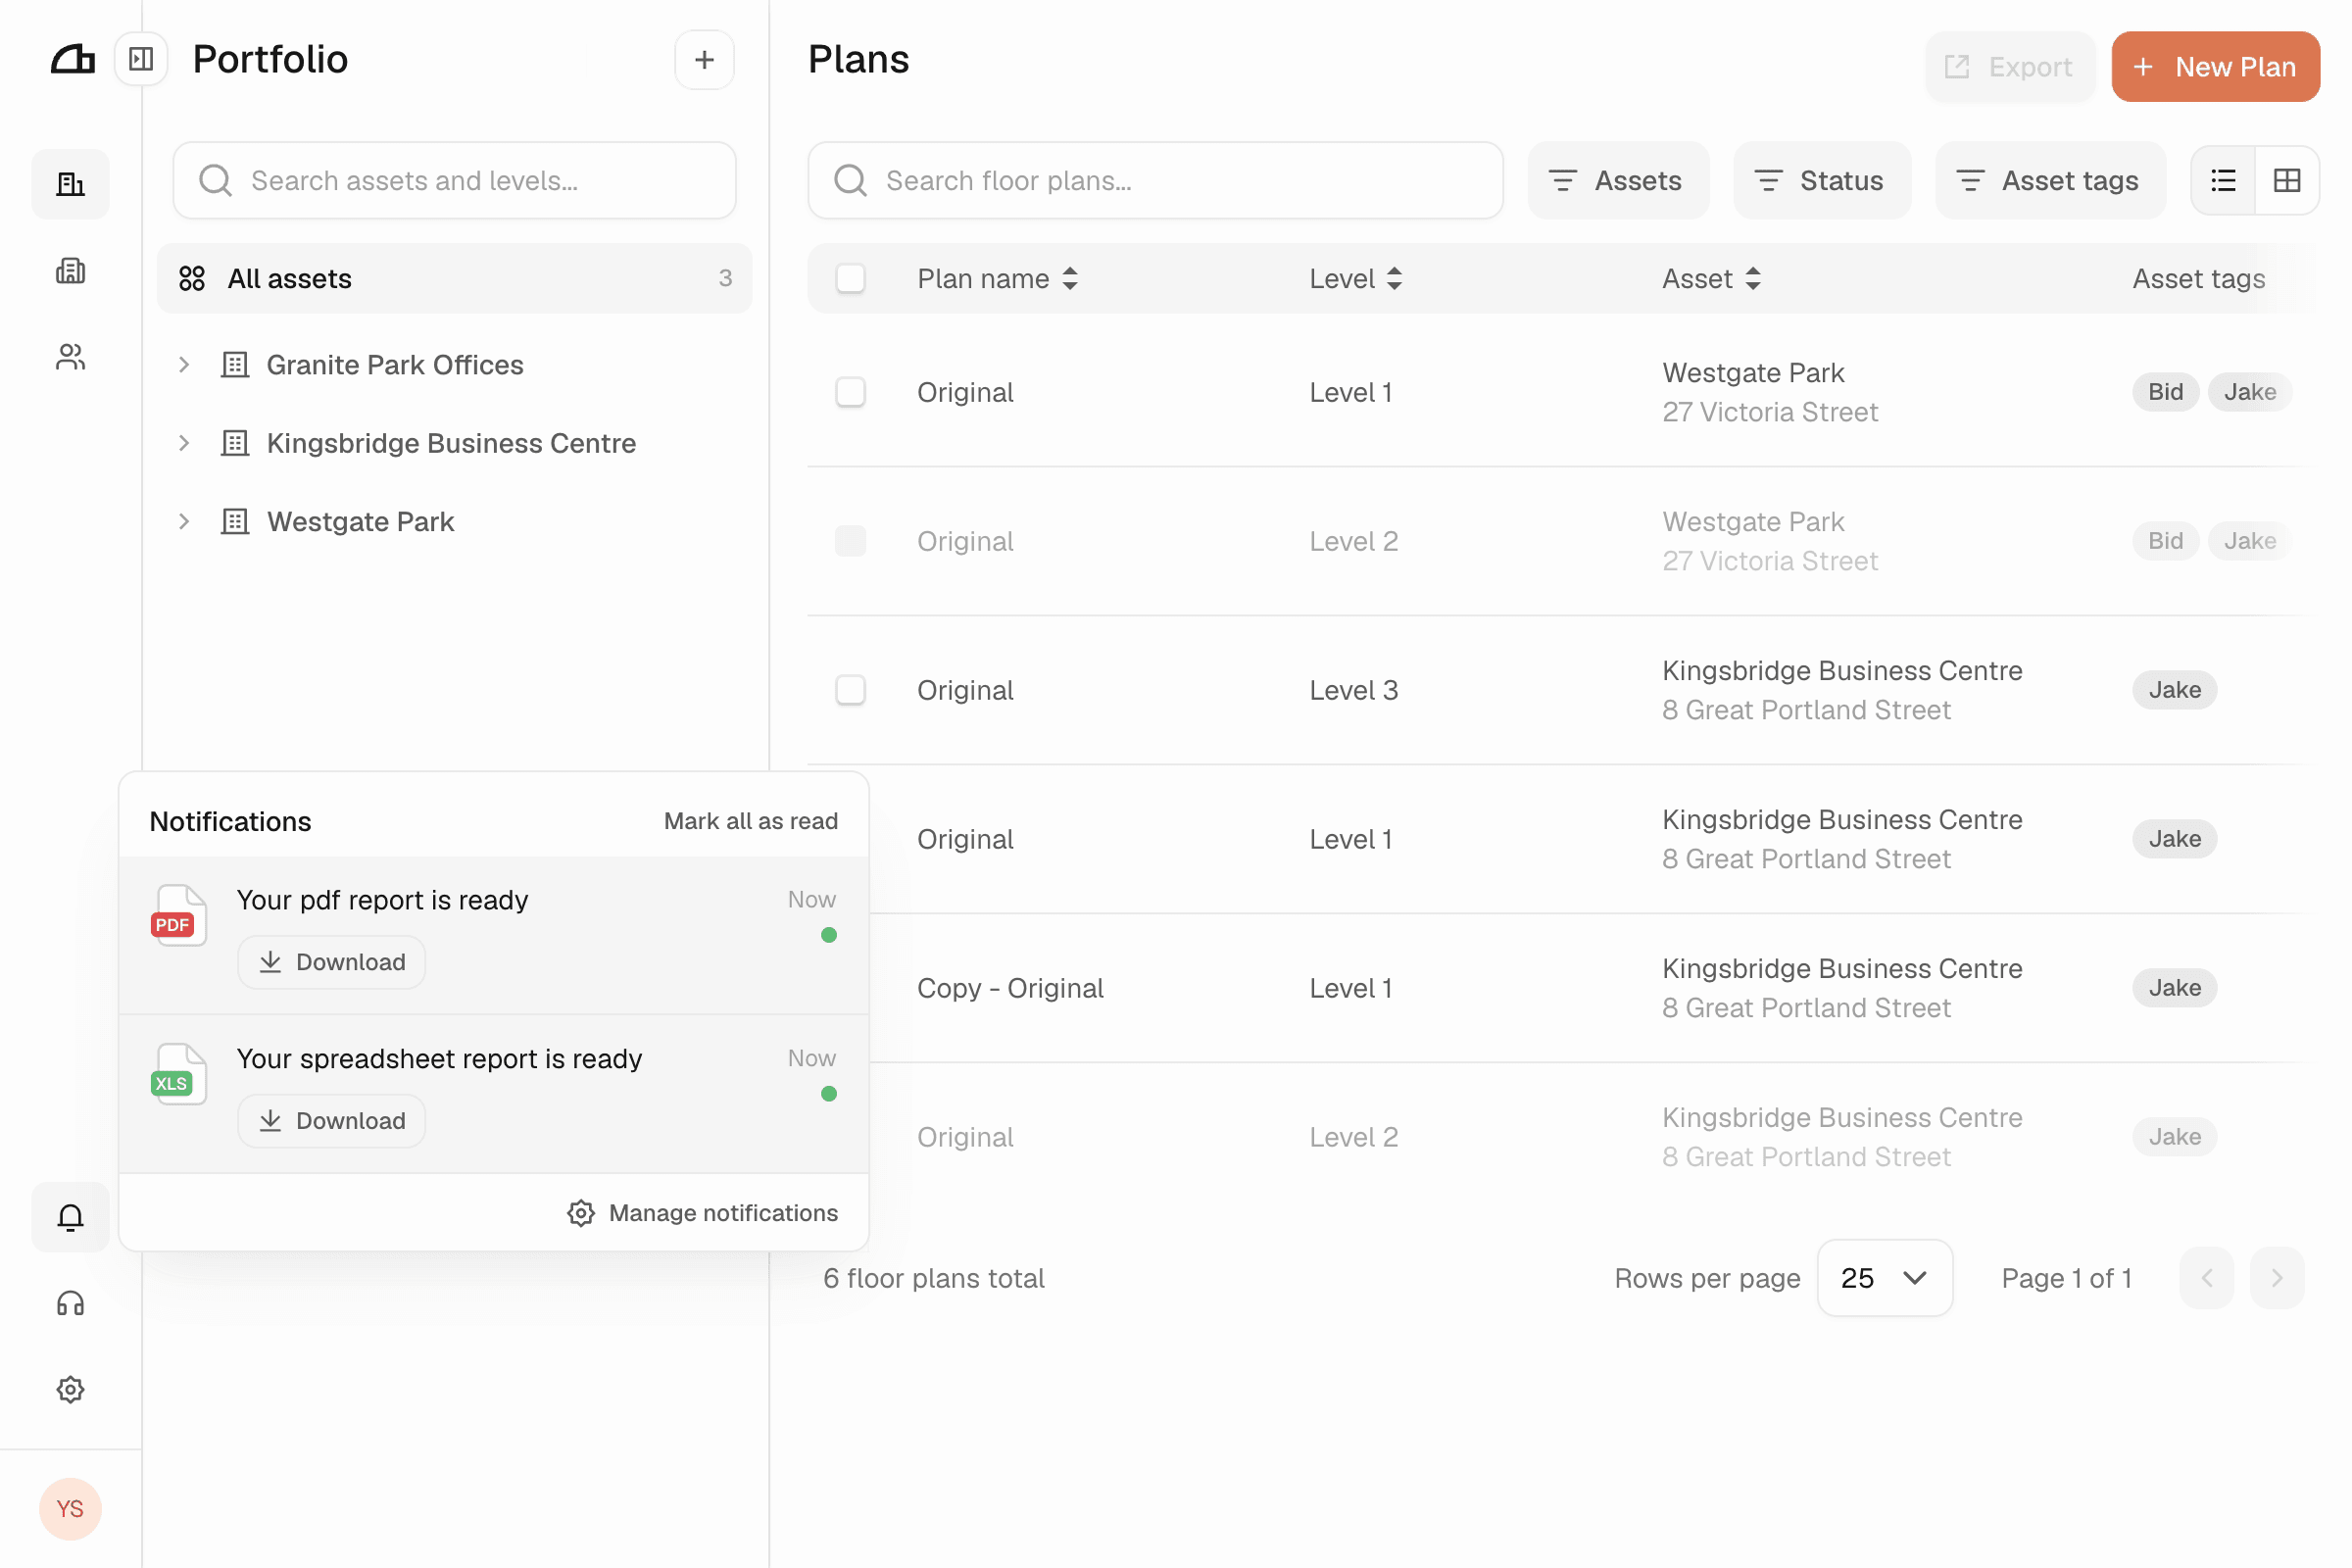Open settings gear in left rail

[70, 1389]
